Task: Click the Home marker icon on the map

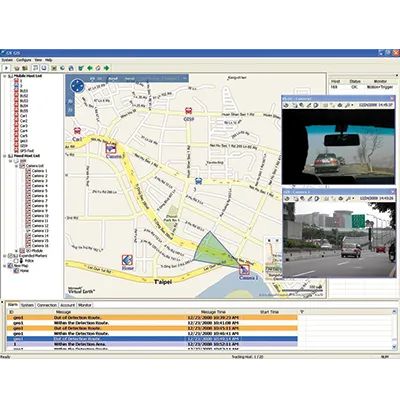Action: point(127,260)
